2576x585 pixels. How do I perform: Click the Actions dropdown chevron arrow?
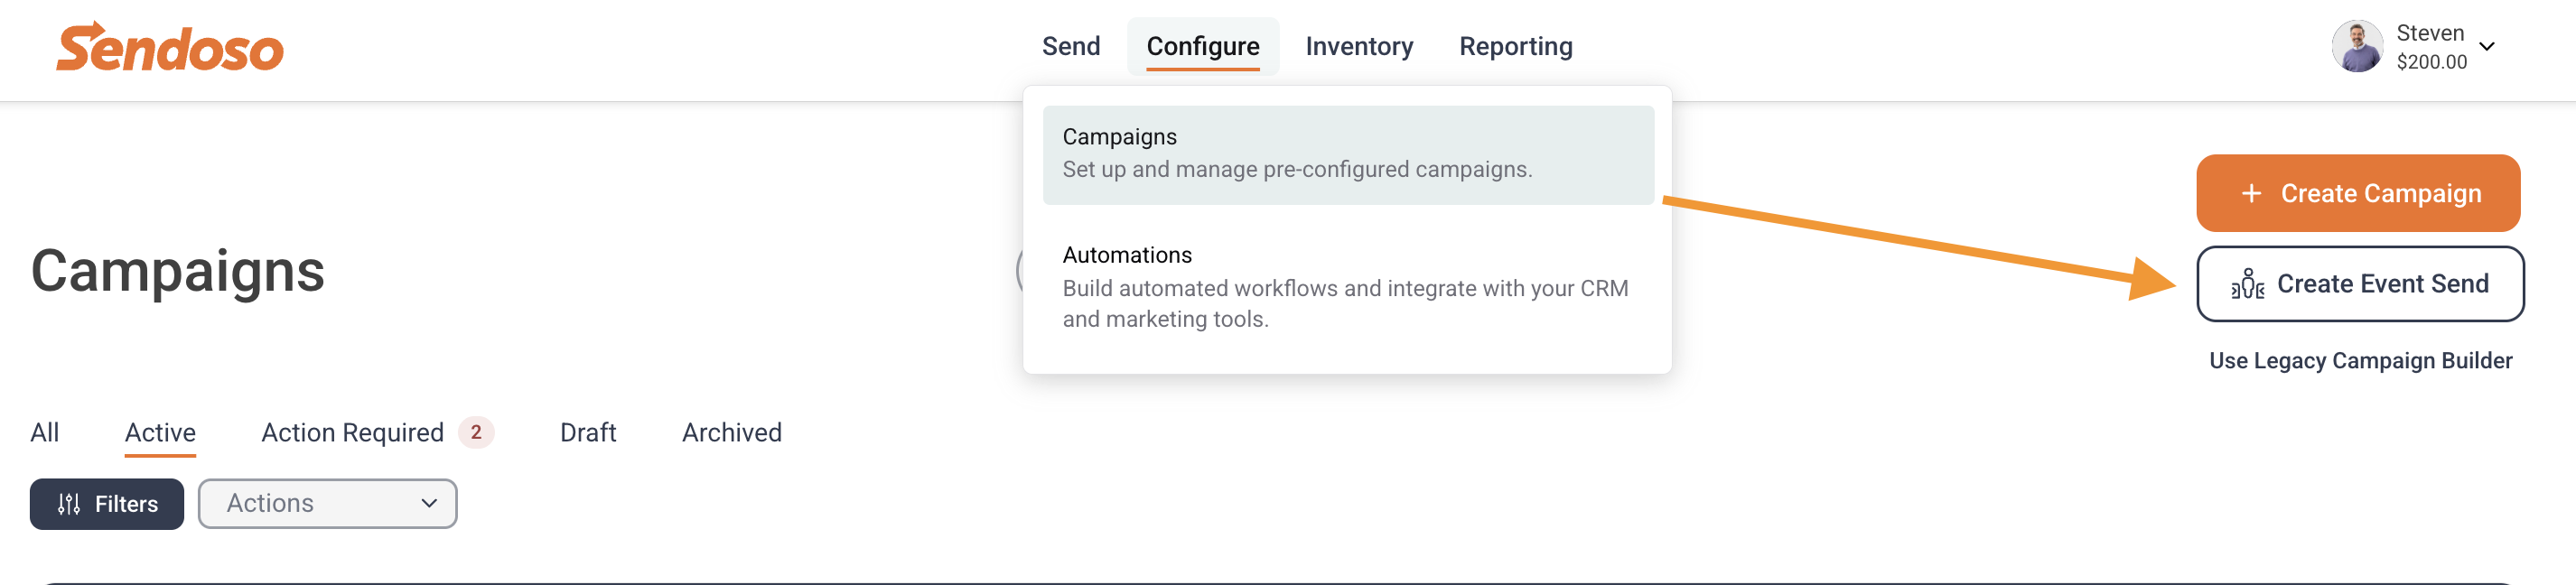click(x=429, y=503)
